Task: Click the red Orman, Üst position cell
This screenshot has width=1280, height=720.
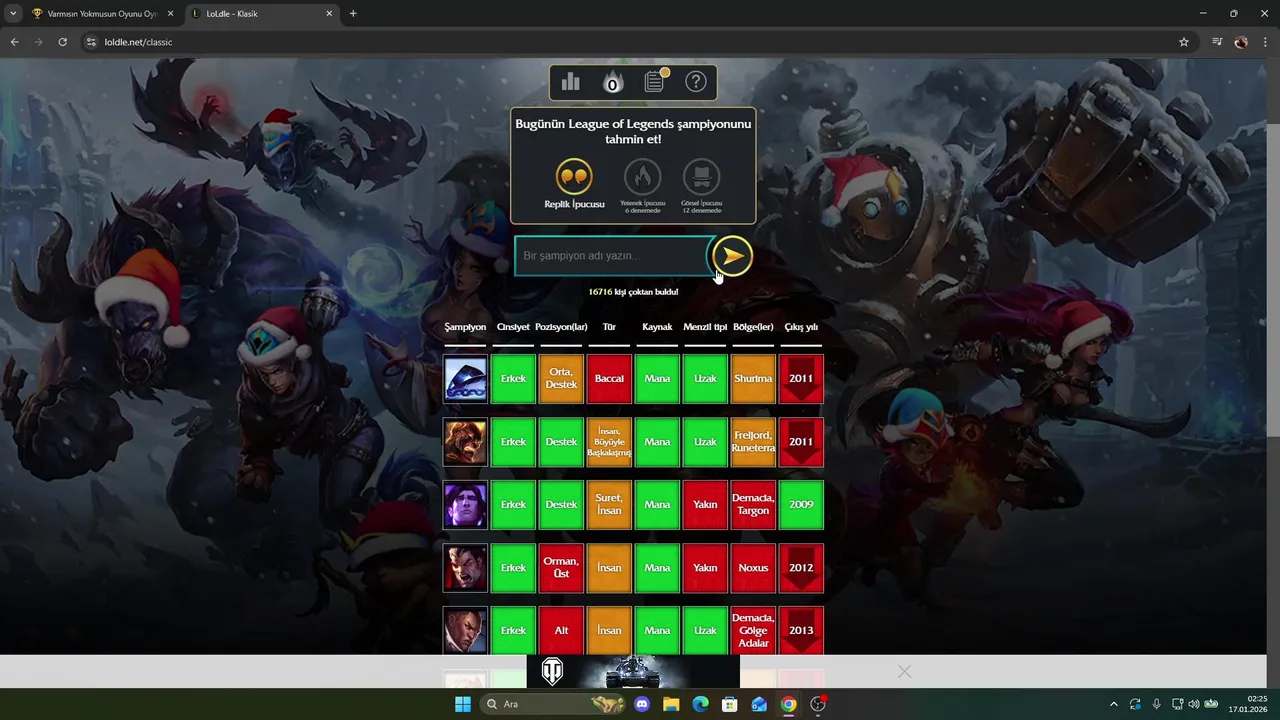Action: 561,568
